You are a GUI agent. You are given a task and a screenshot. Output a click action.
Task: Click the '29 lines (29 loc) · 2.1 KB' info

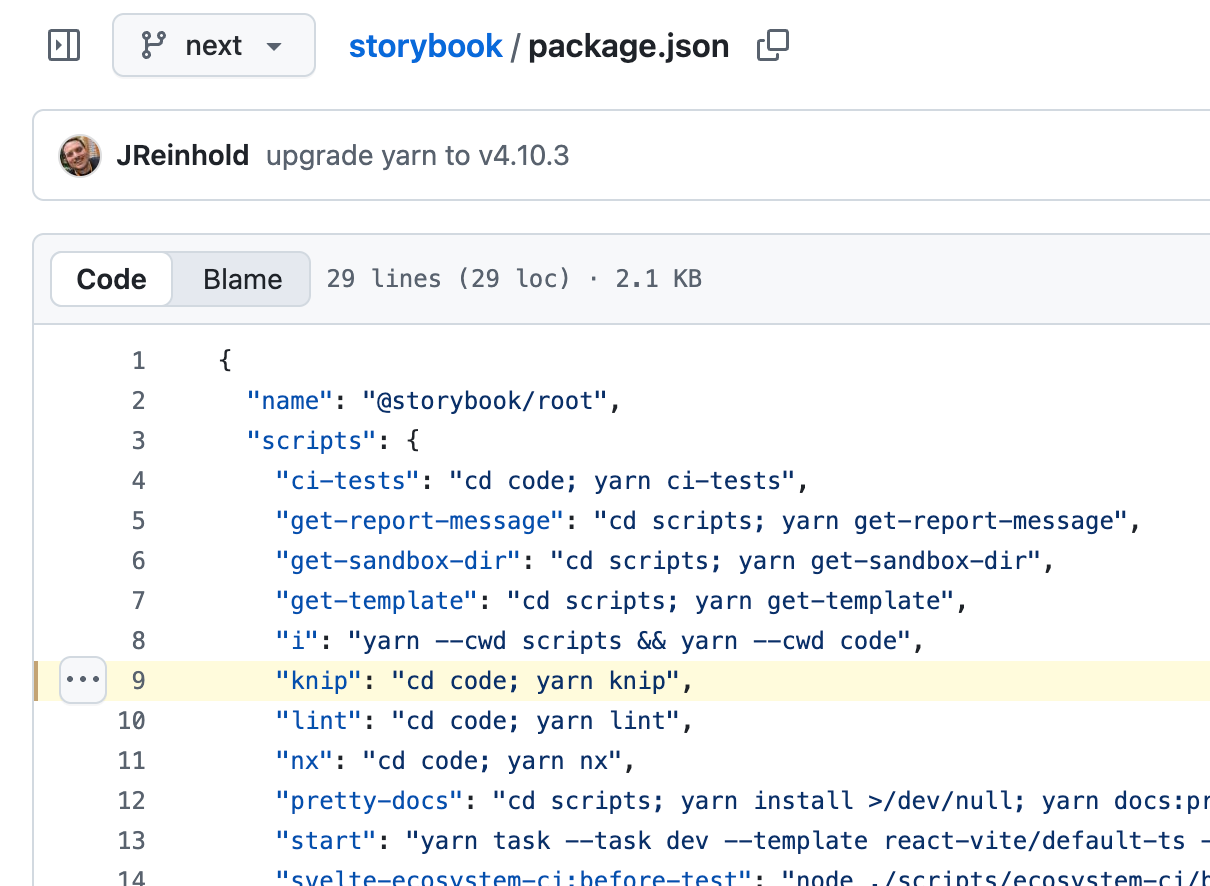[514, 279]
